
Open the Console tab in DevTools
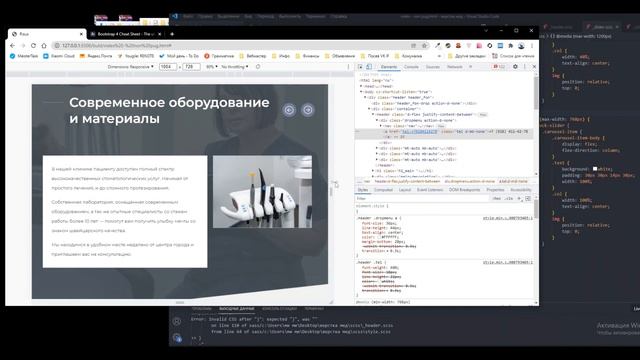[x=411, y=67]
